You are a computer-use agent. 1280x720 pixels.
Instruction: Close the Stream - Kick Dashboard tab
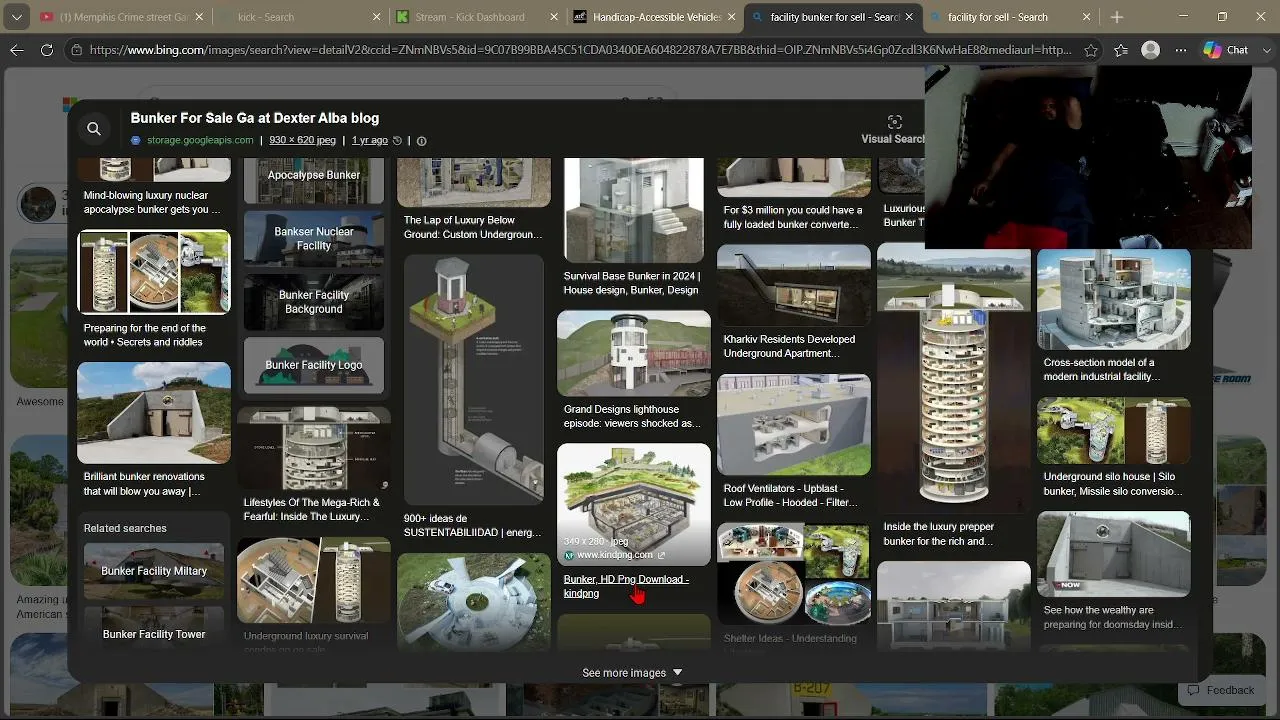coord(555,17)
